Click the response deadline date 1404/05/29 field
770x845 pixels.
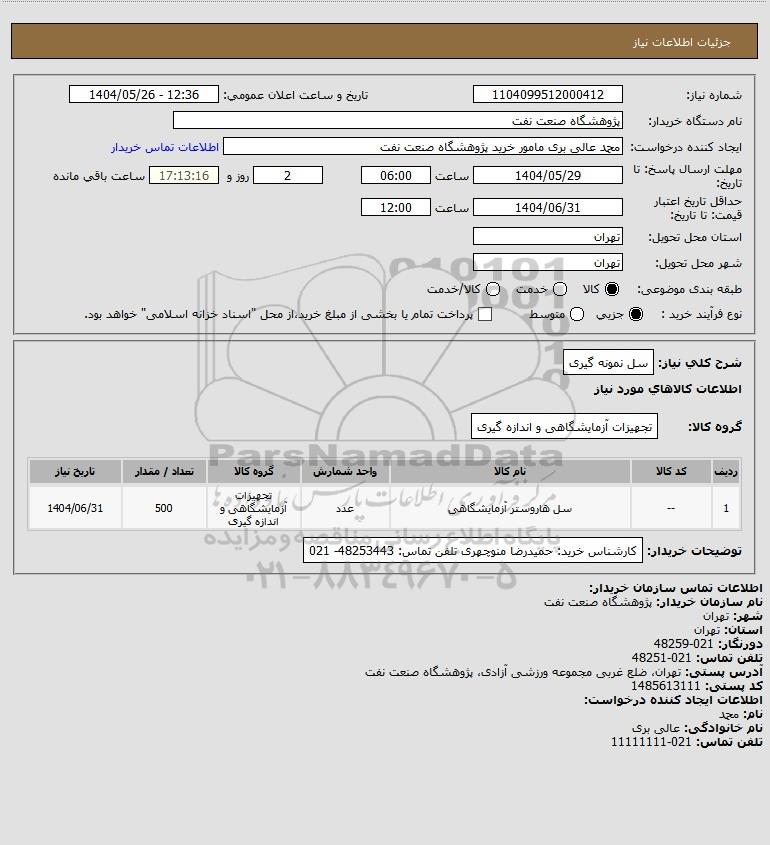(547, 175)
